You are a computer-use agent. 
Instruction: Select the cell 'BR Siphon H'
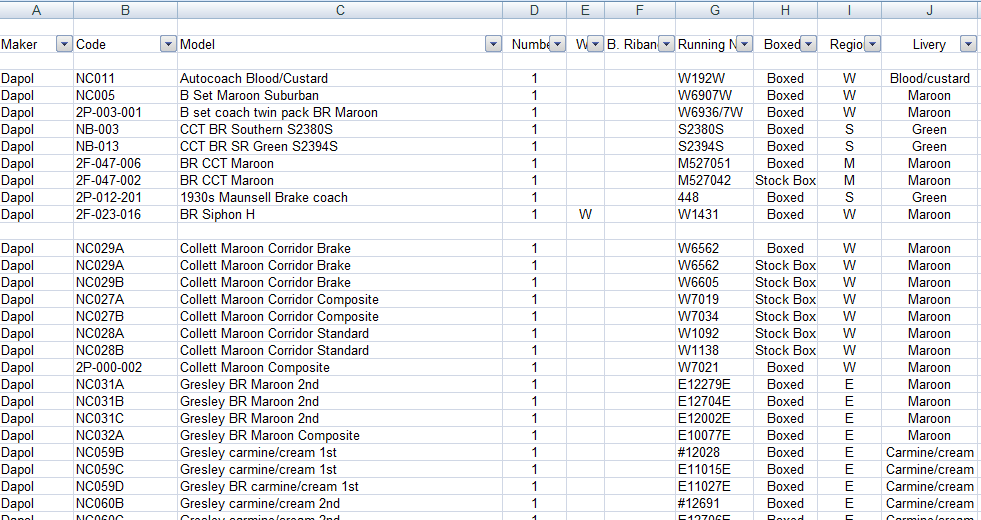point(340,214)
